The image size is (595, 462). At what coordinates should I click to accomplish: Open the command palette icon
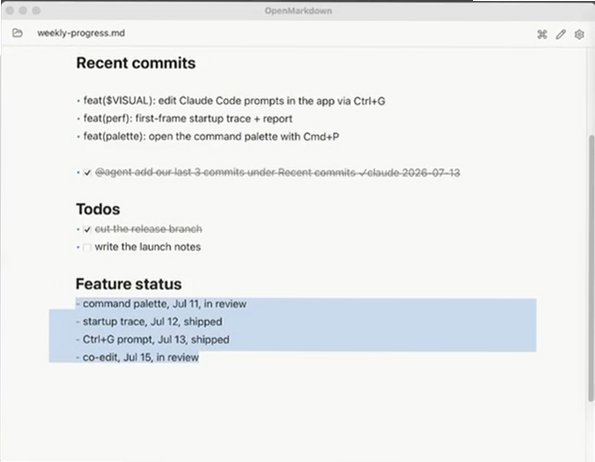coord(542,35)
